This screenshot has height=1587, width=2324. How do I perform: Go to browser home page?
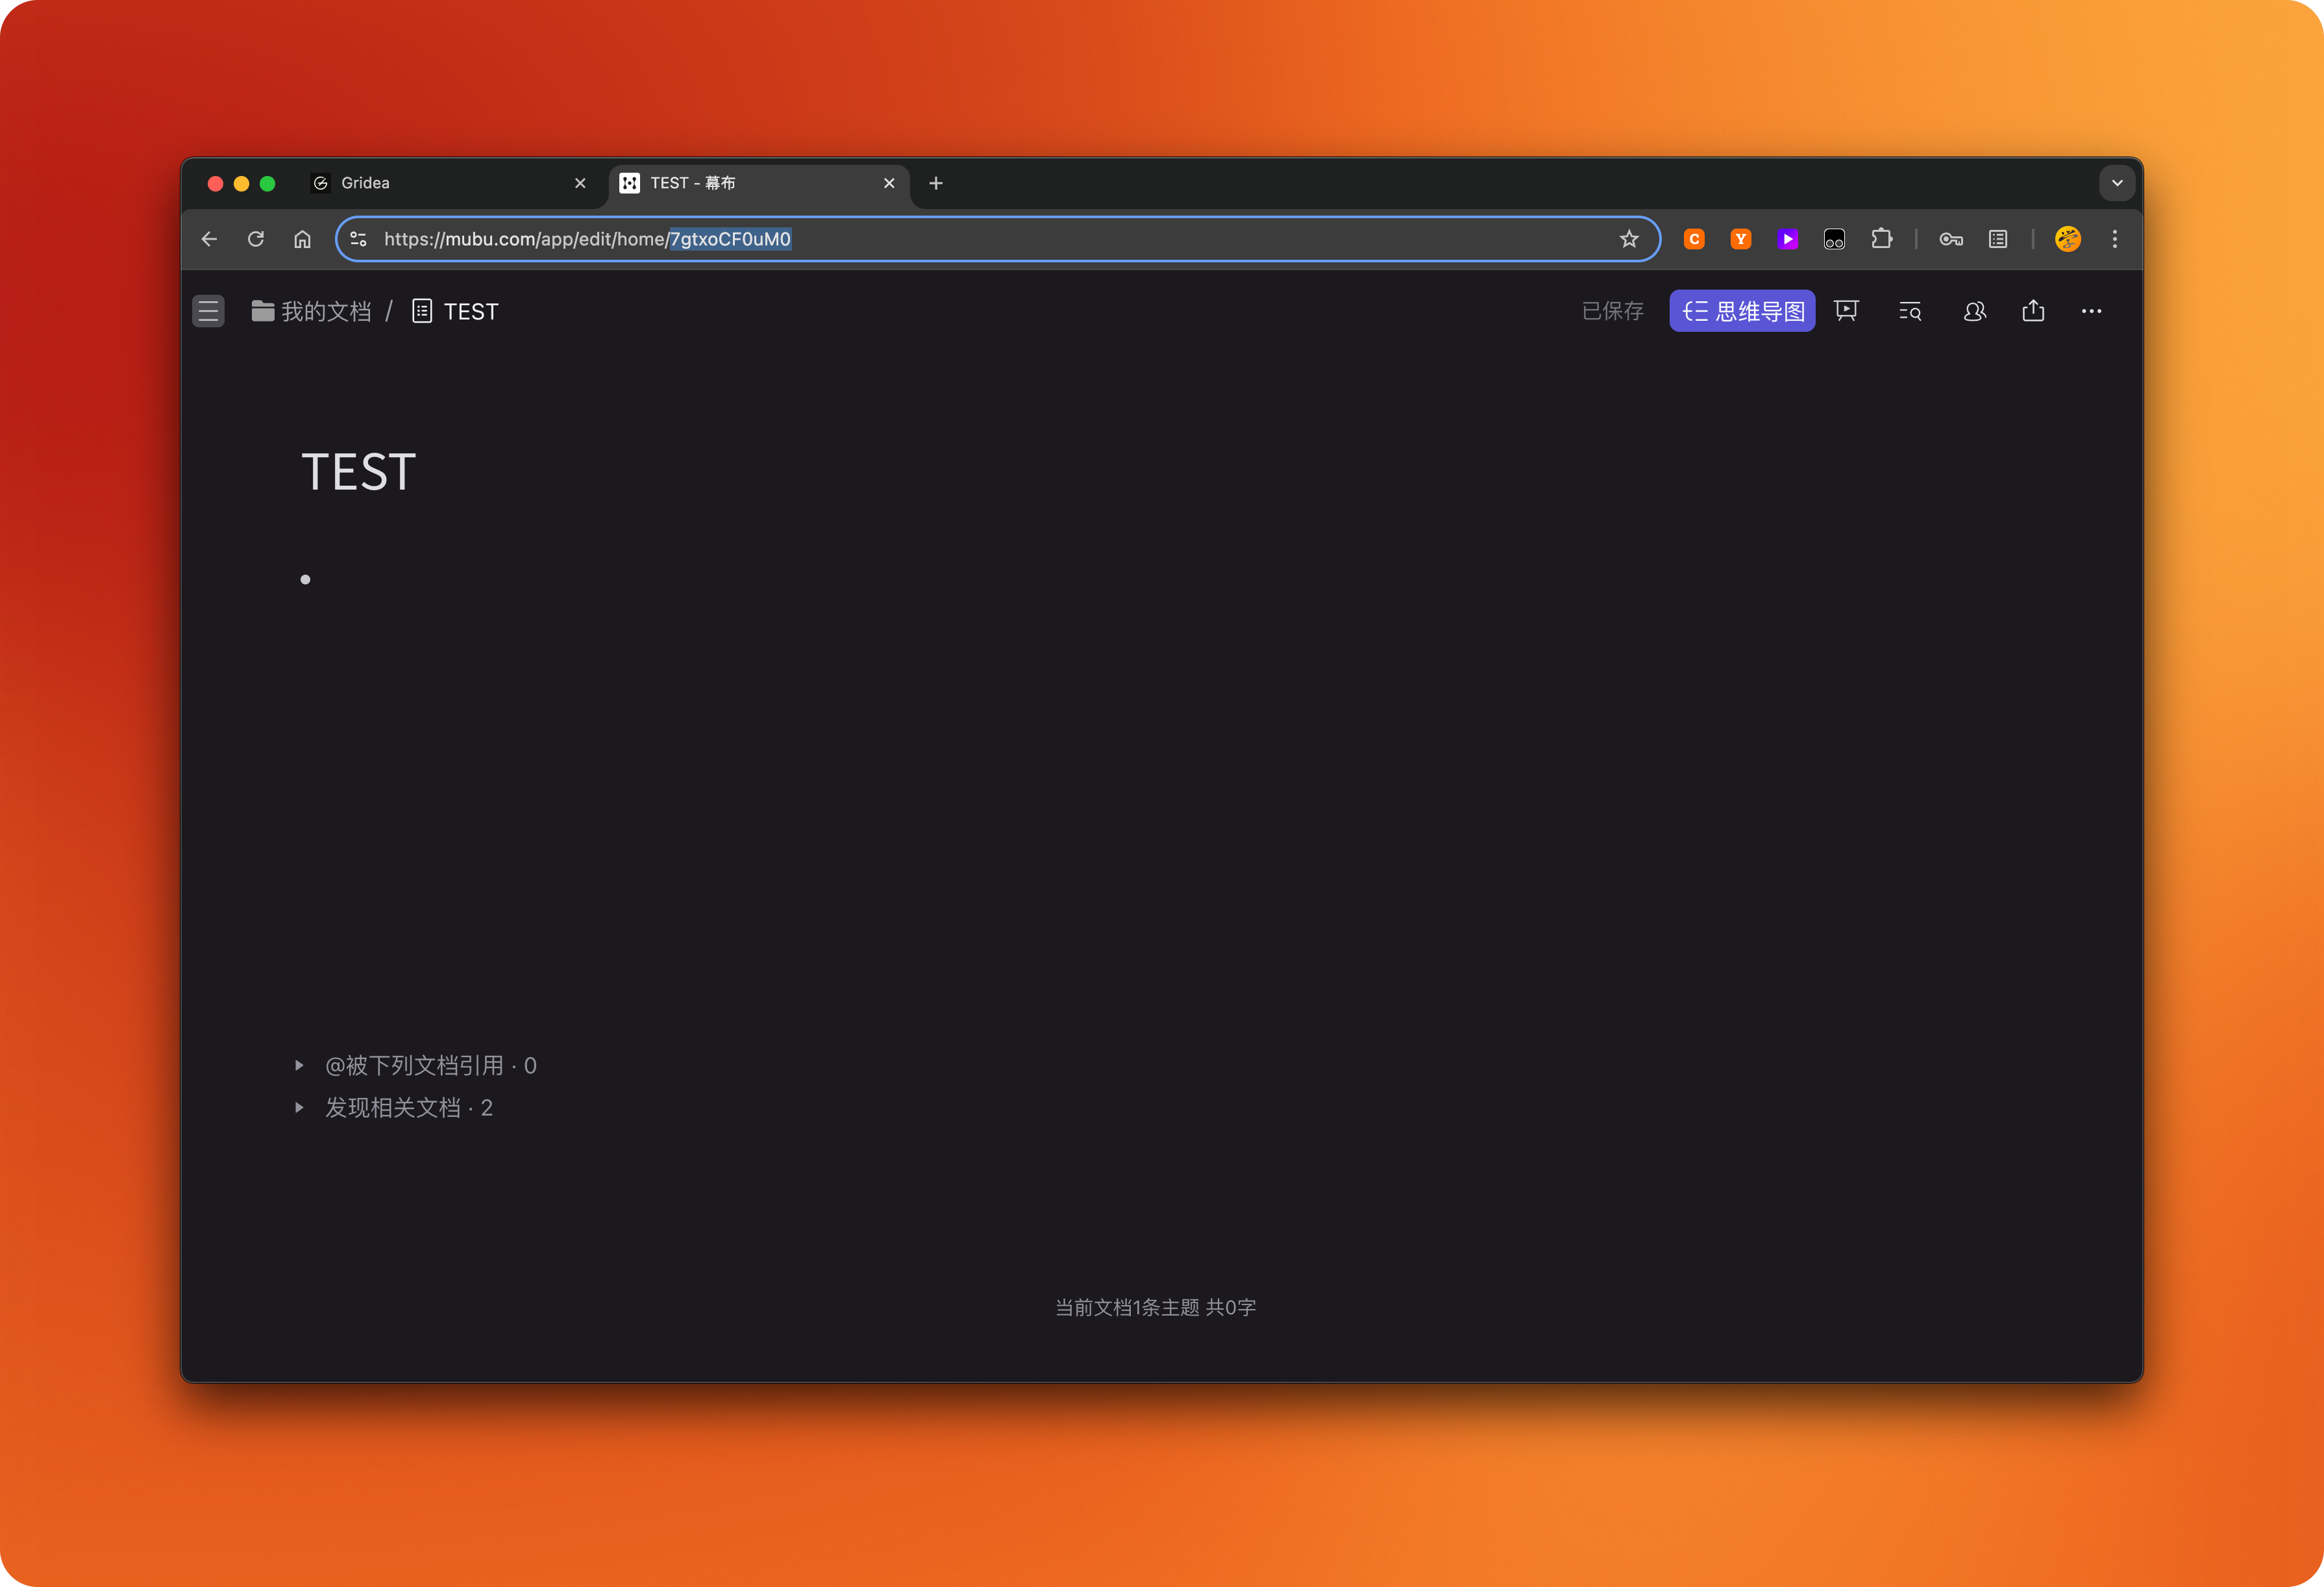click(302, 239)
